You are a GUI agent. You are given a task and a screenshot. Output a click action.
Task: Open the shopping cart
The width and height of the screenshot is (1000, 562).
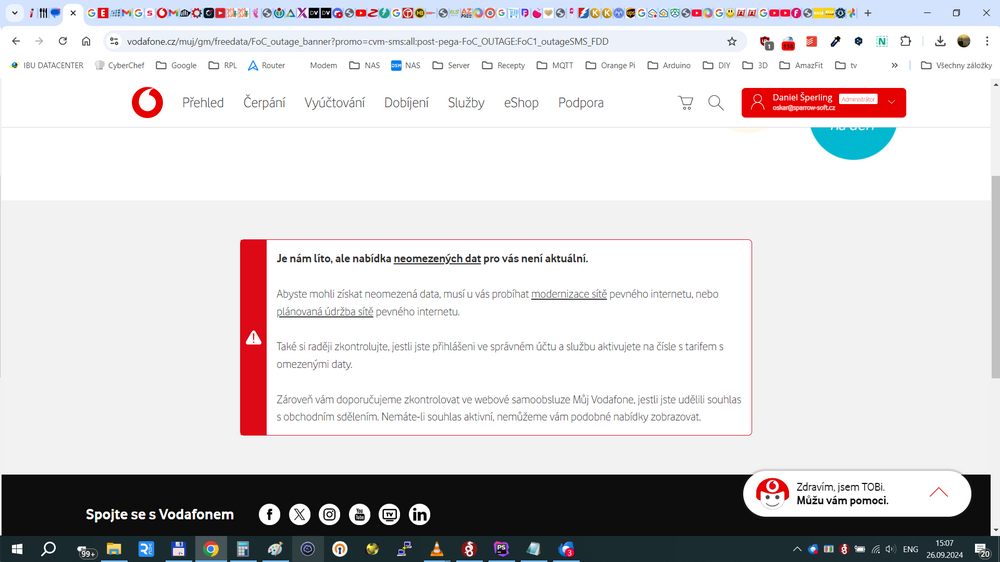pyautogui.click(x=686, y=103)
